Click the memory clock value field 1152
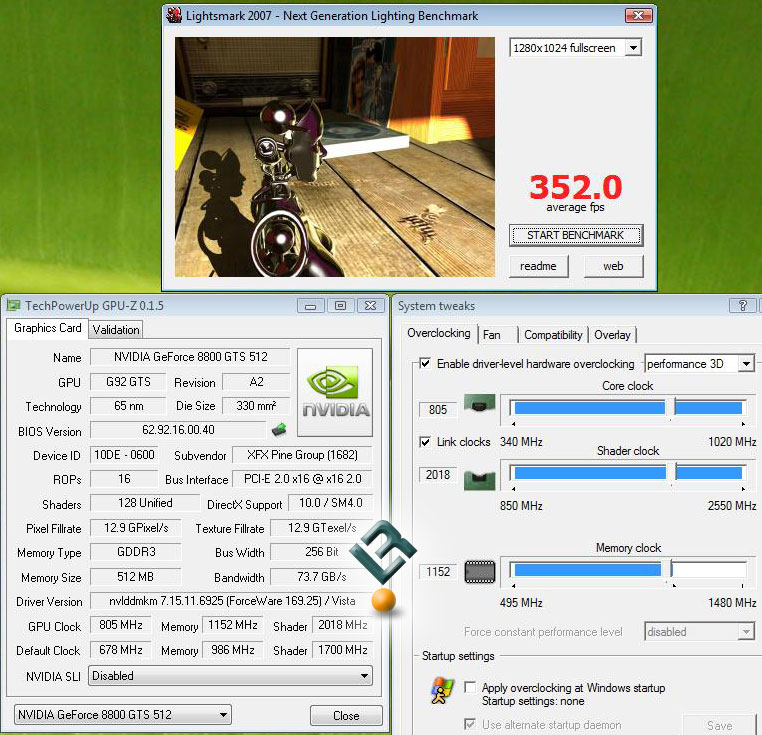 point(438,572)
